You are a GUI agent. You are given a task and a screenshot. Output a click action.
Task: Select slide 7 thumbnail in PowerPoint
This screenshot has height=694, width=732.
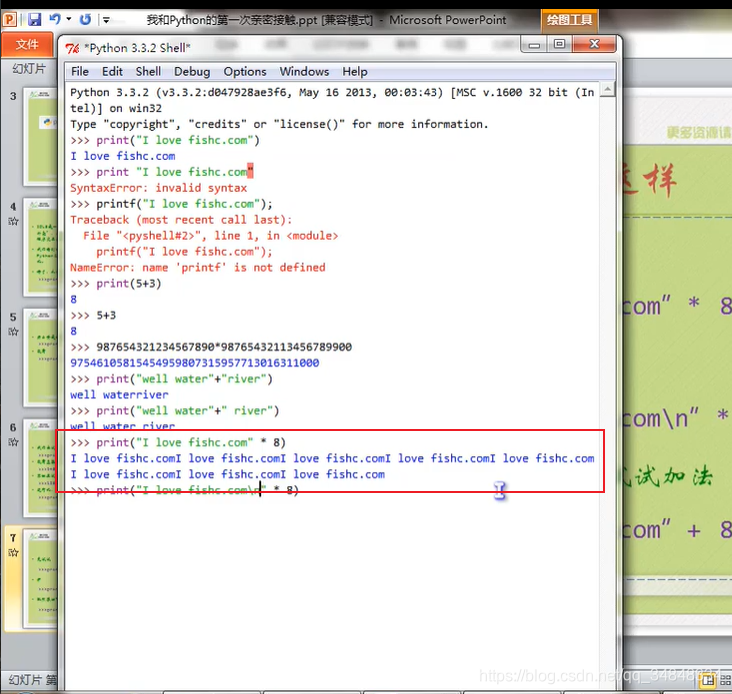pyautogui.click(x=42, y=579)
